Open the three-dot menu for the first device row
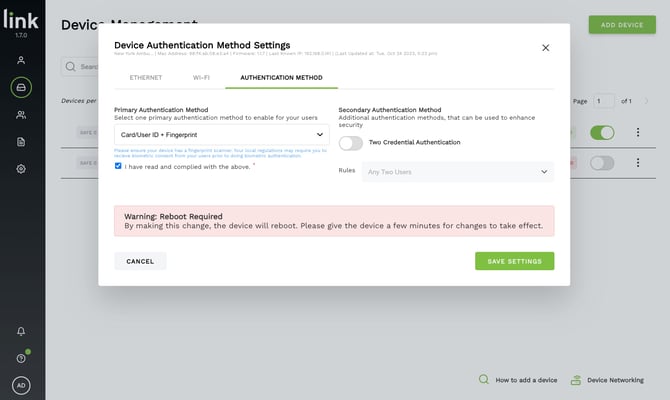 pos(638,132)
